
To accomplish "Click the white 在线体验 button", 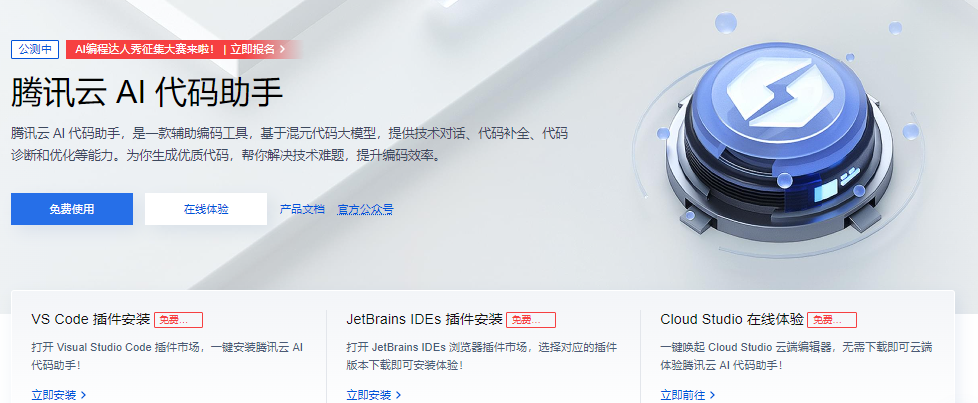I will click(x=206, y=209).
